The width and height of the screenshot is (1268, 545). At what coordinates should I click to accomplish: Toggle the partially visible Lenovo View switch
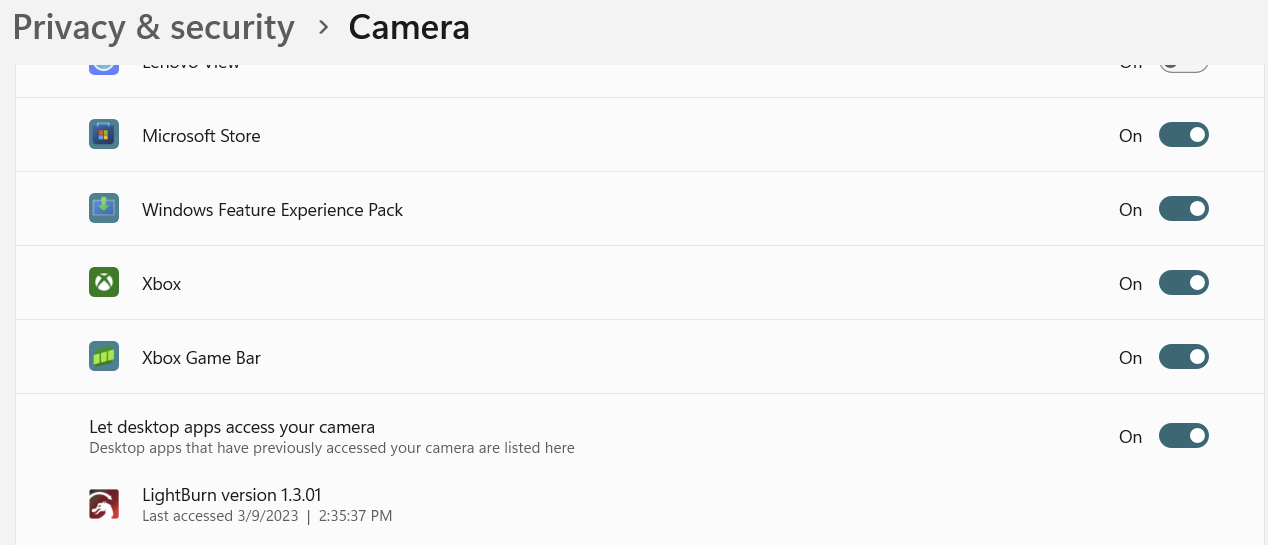pos(1183,68)
